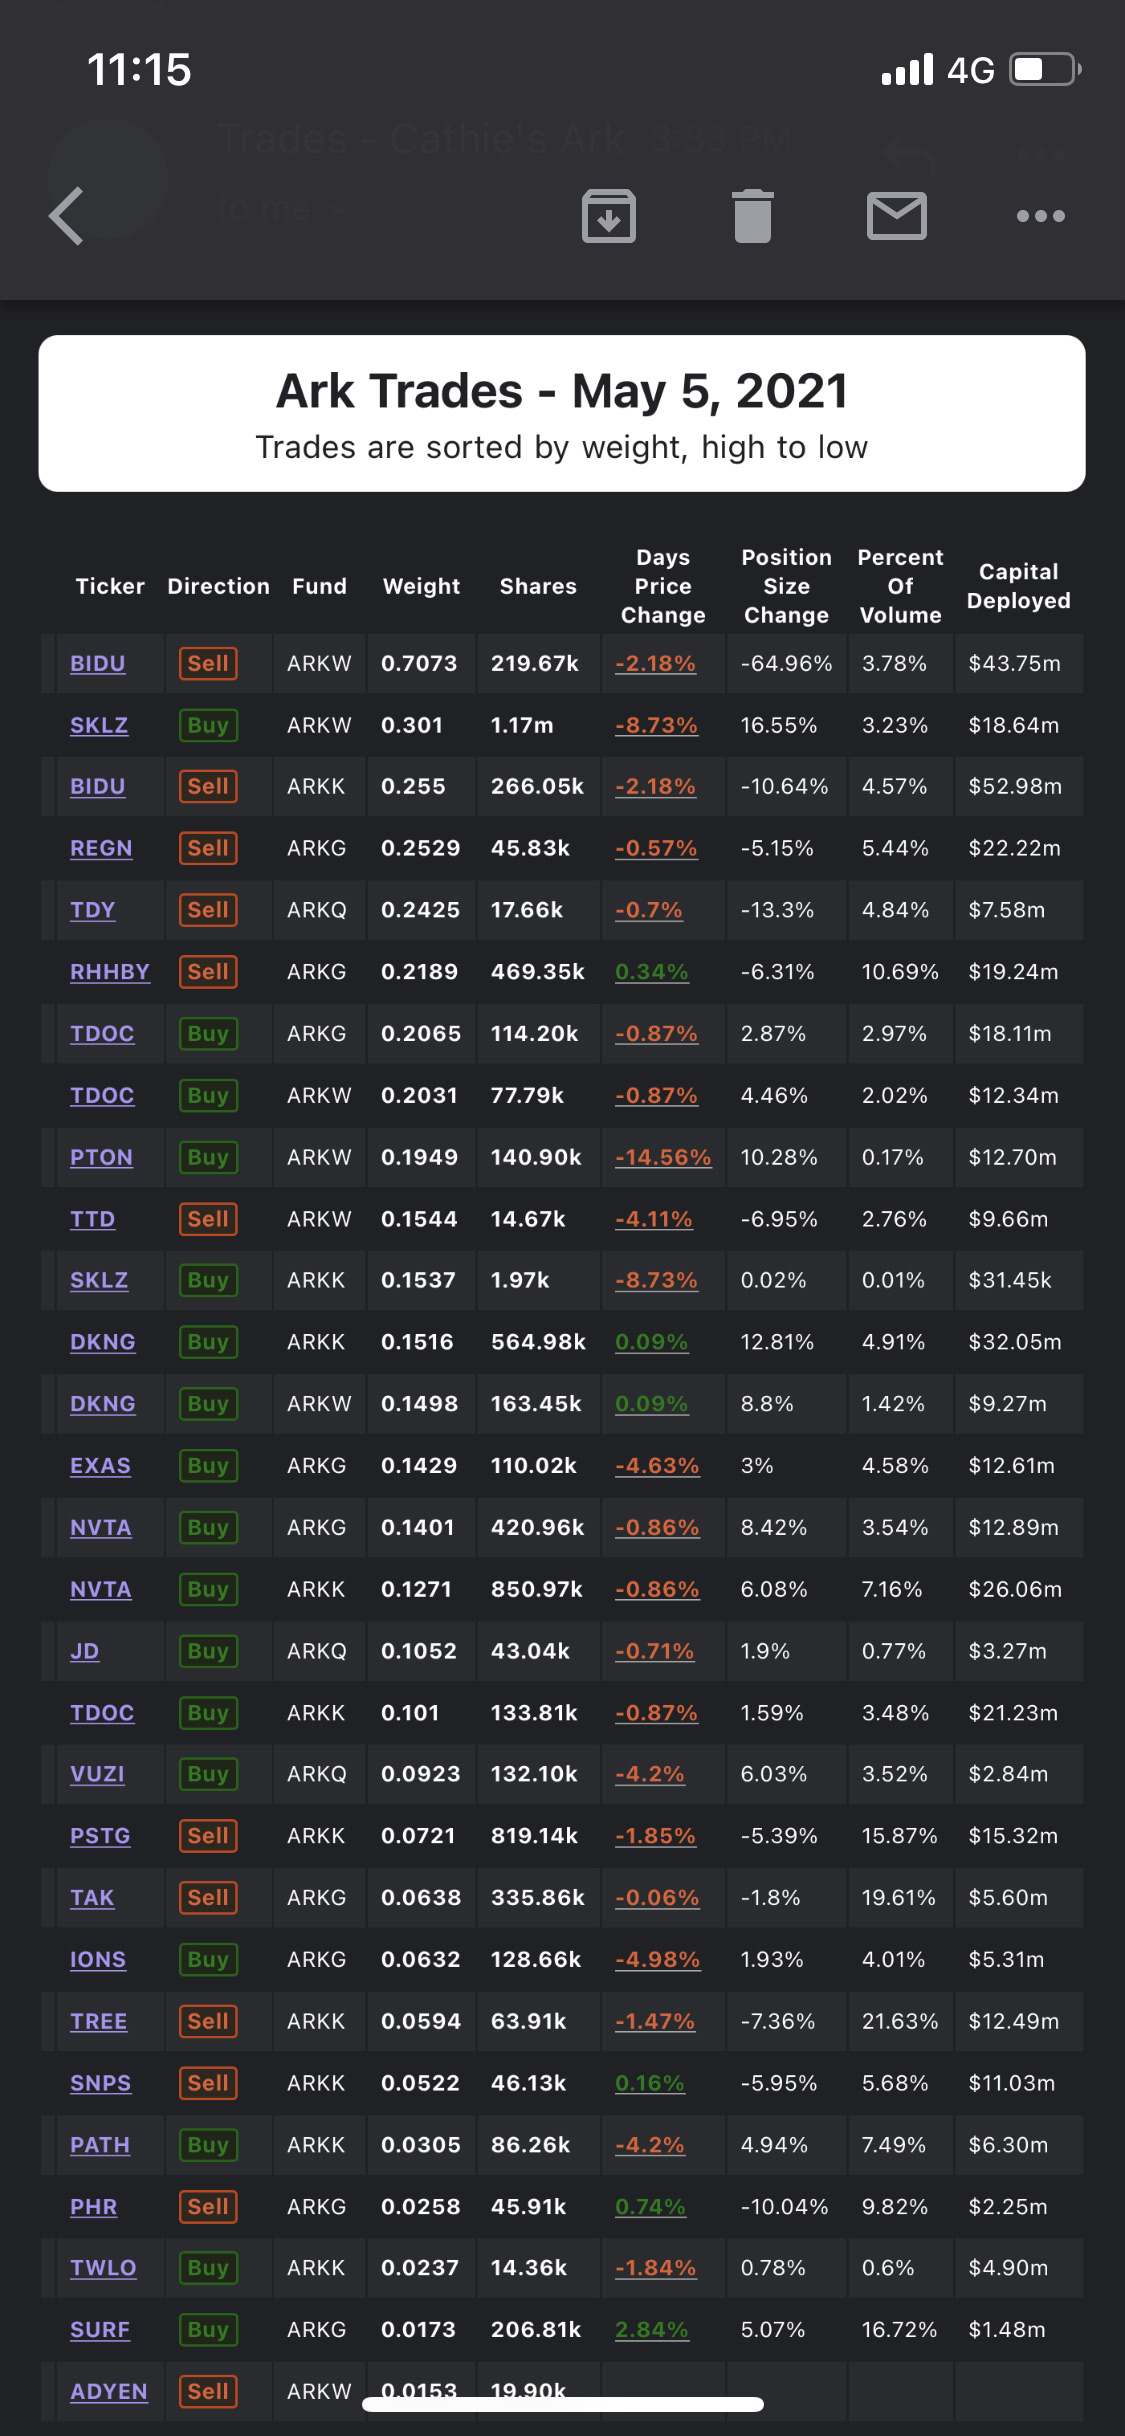
Task: Select the Buy badge in the PTON row
Action: (208, 1158)
